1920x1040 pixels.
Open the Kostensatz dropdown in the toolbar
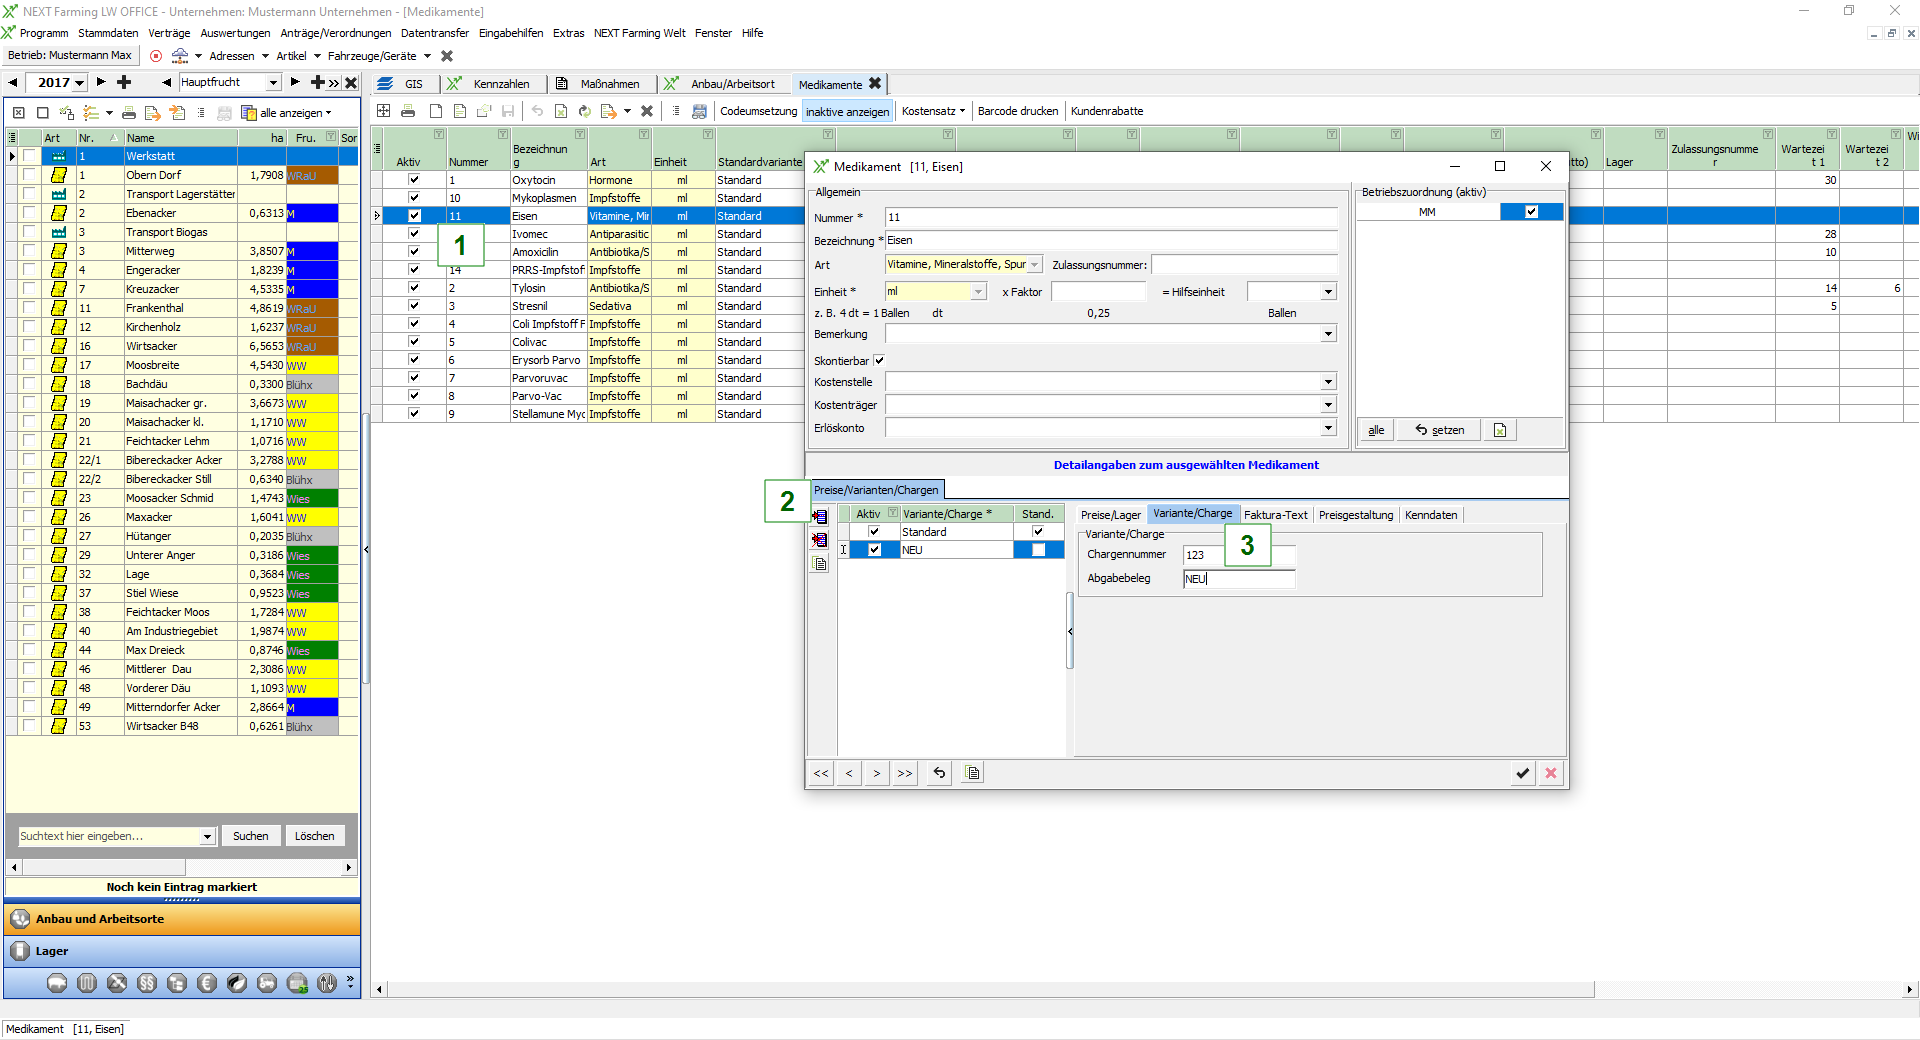pyautogui.click(x=933, y=111)
